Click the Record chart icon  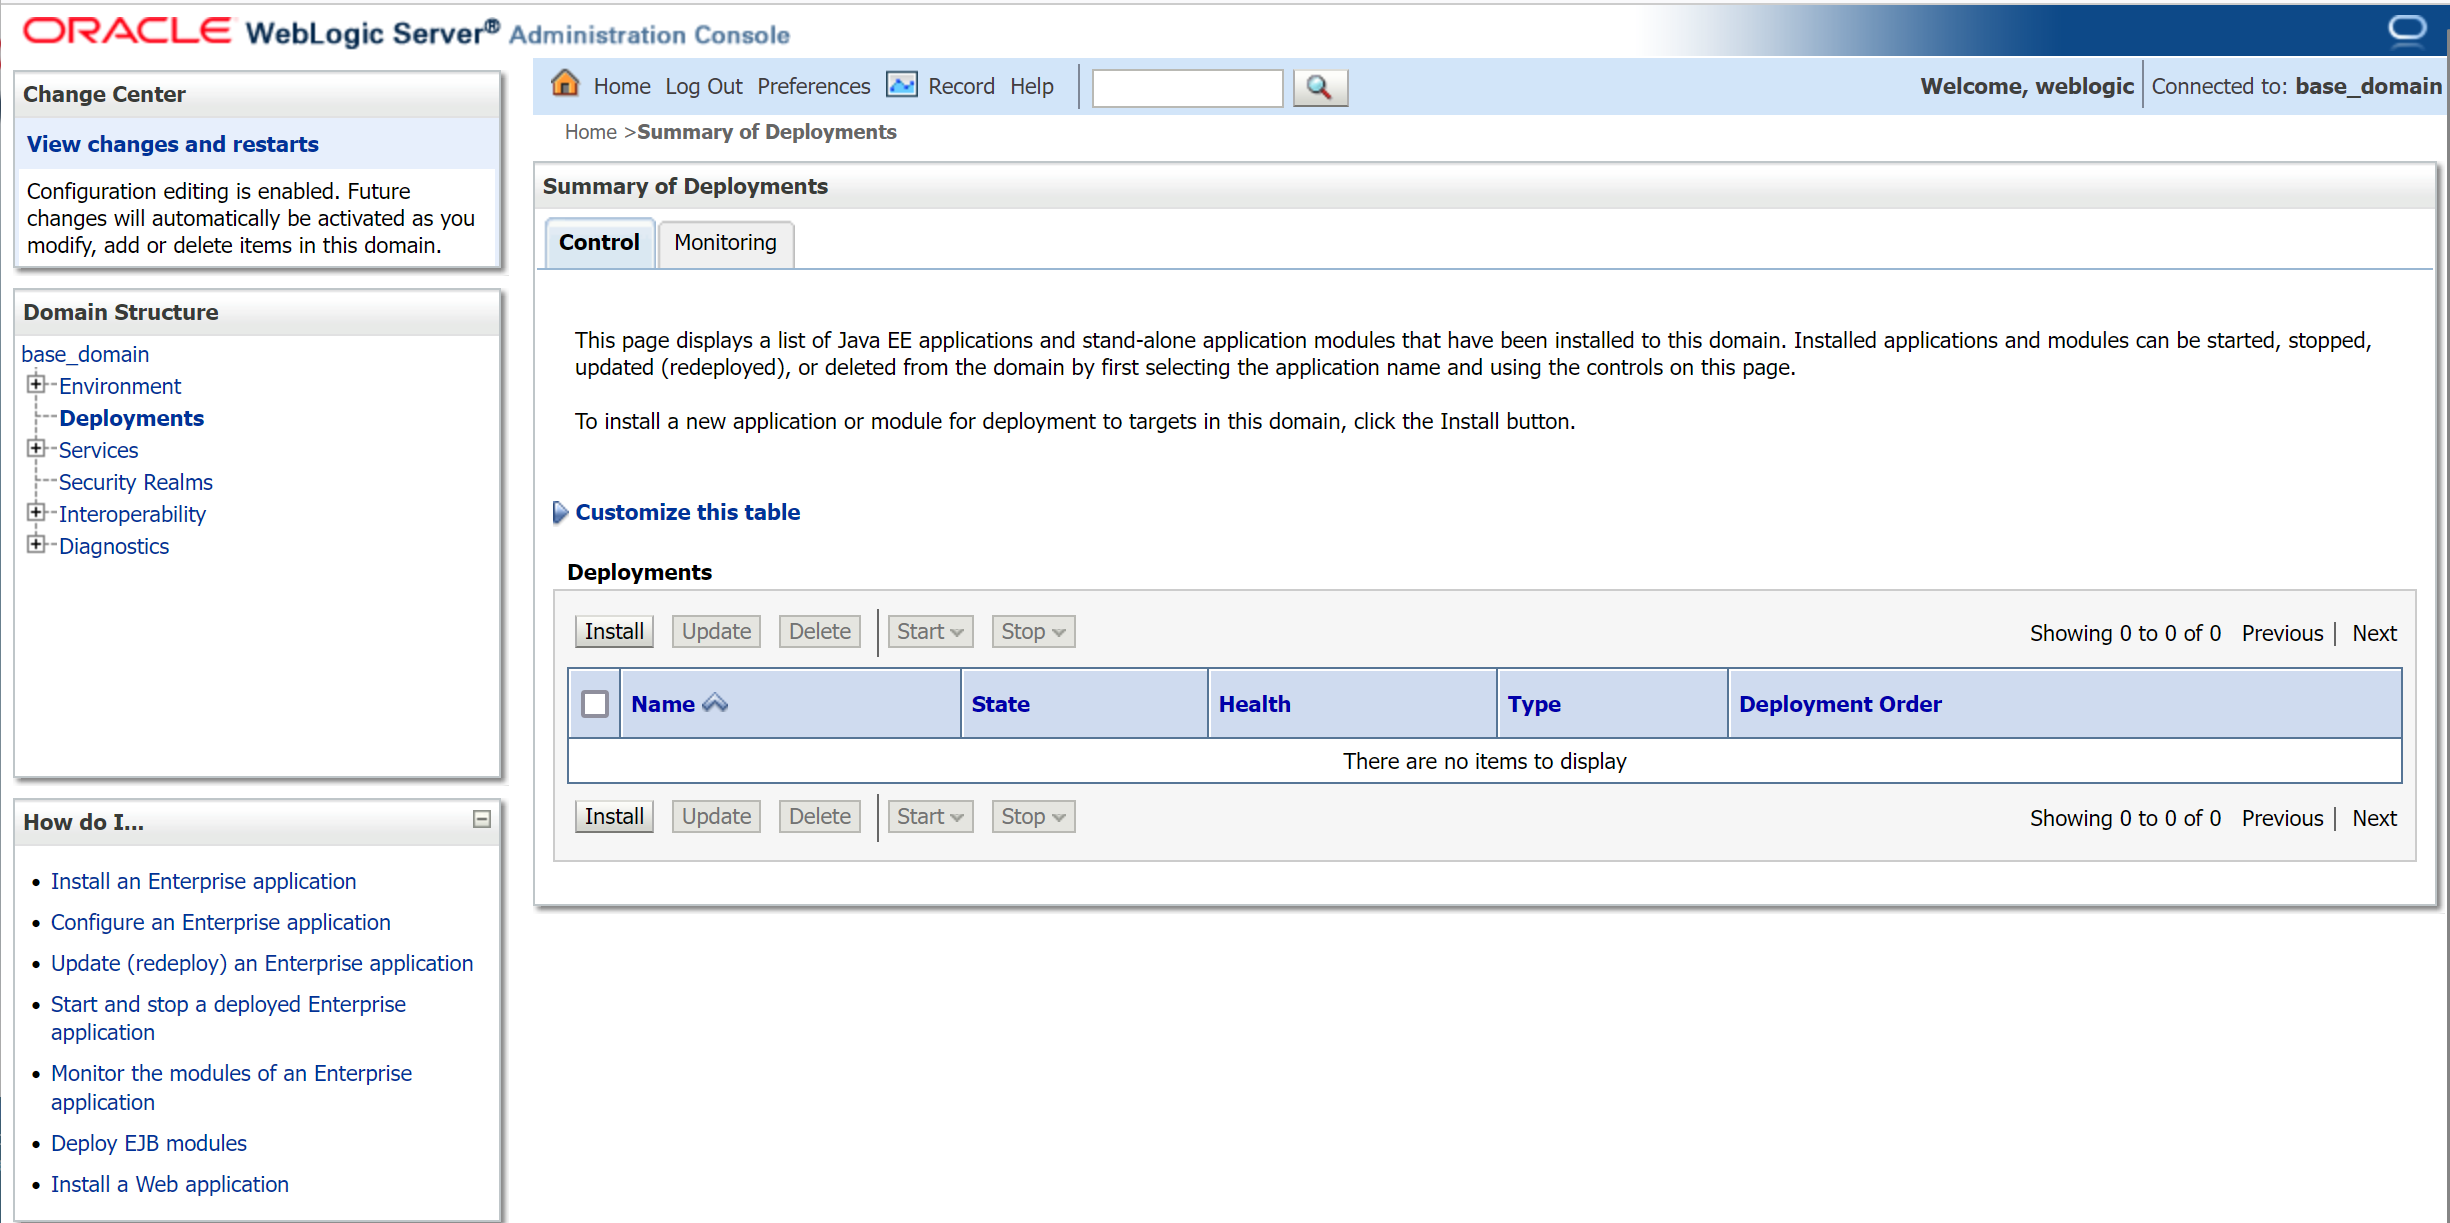(x=902, y=85)
